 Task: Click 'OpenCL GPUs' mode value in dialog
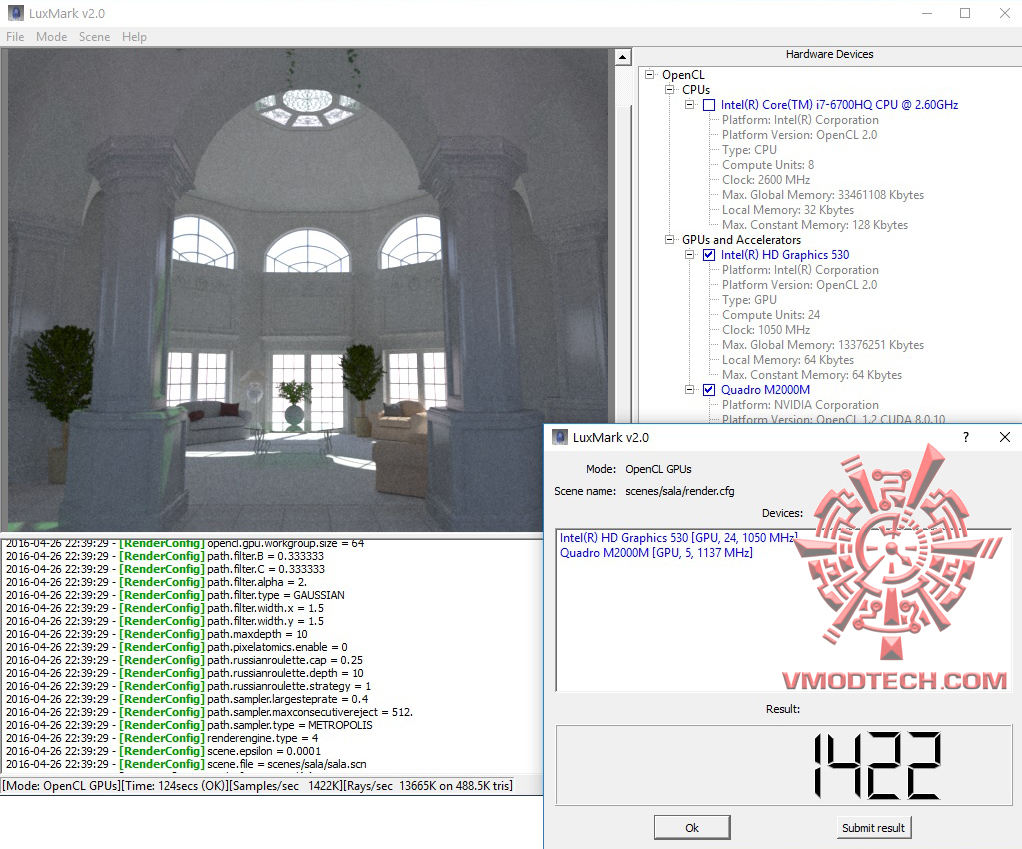tap(658, 469)
